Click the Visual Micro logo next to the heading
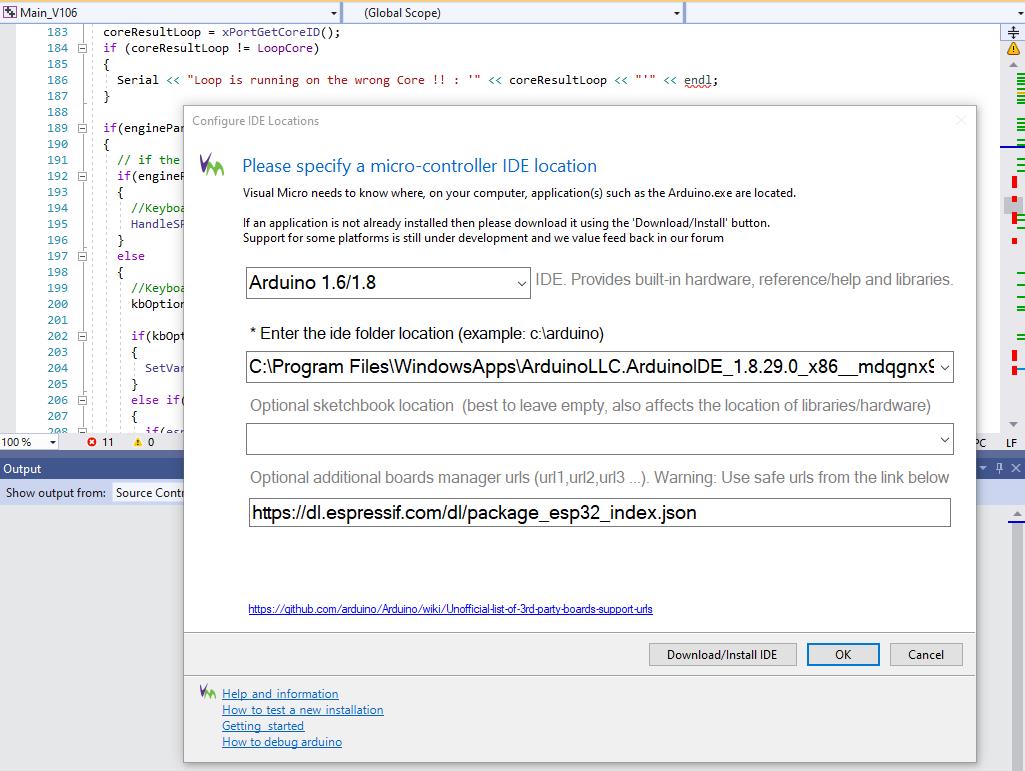 pyautogui.click(x=212, y=165)
